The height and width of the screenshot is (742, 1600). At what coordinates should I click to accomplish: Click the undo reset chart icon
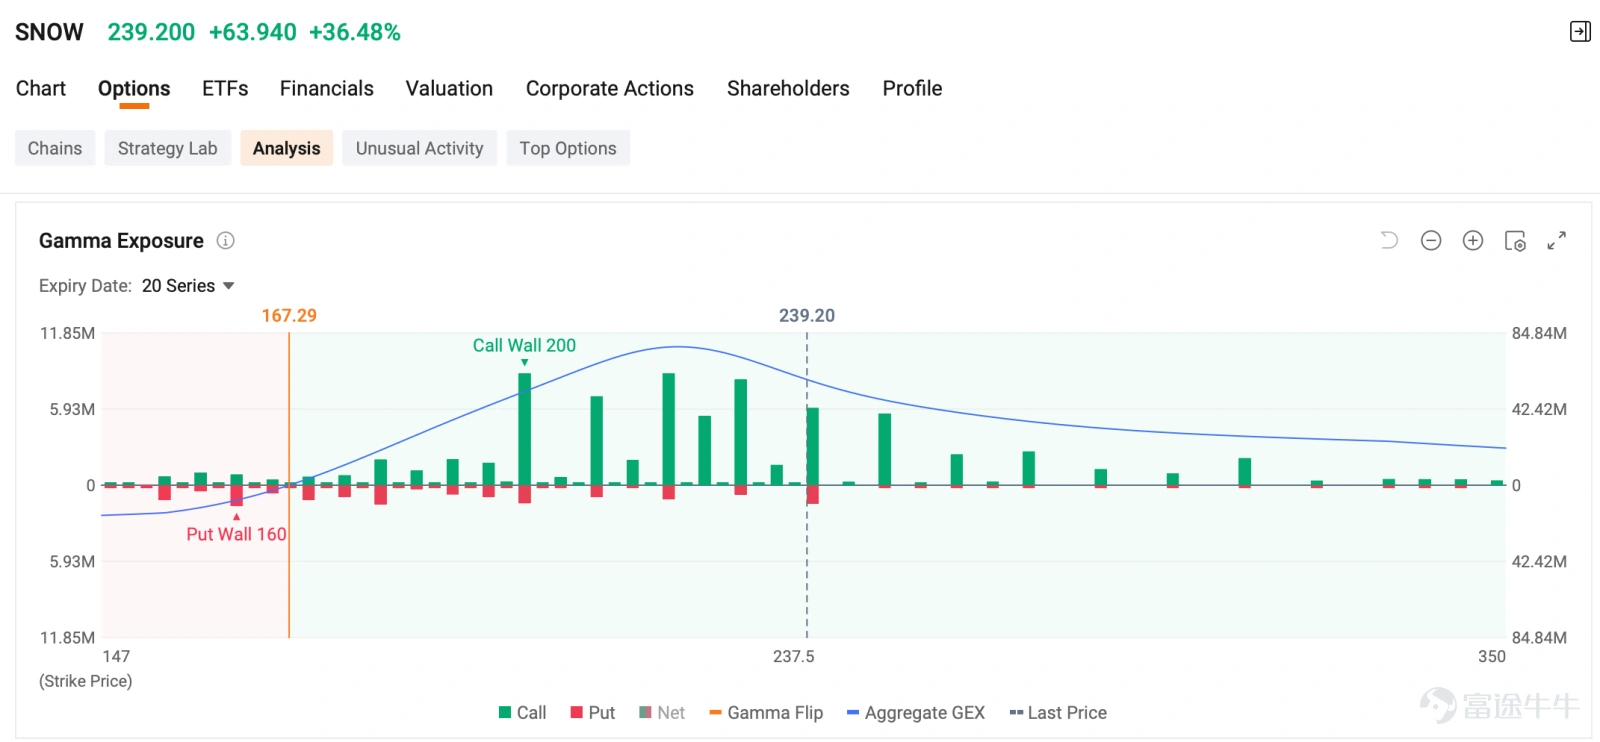pos(1389,241)
